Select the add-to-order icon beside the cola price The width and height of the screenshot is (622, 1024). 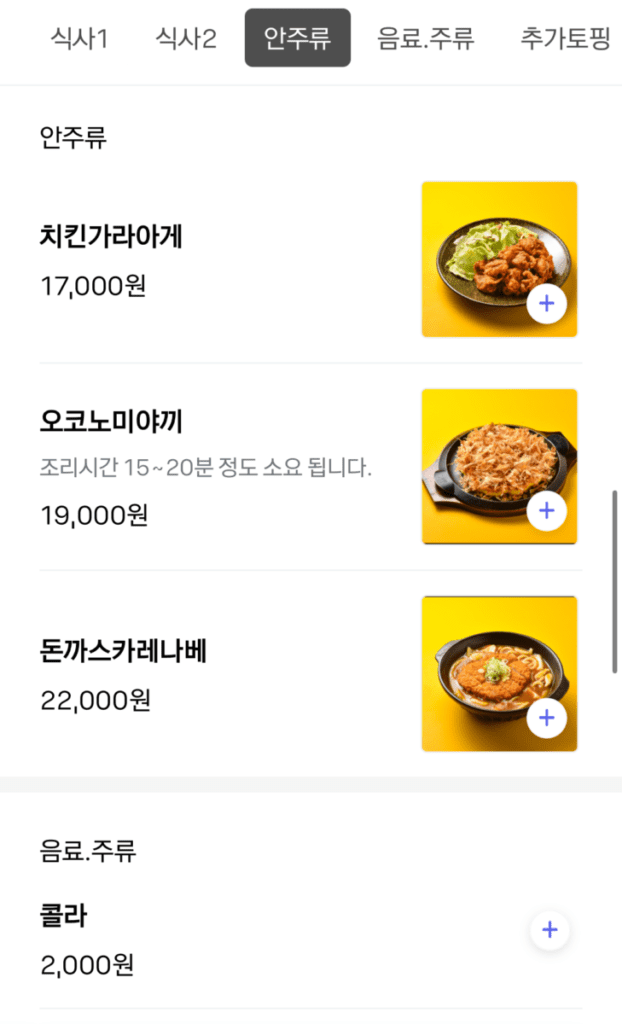point(549,930)
